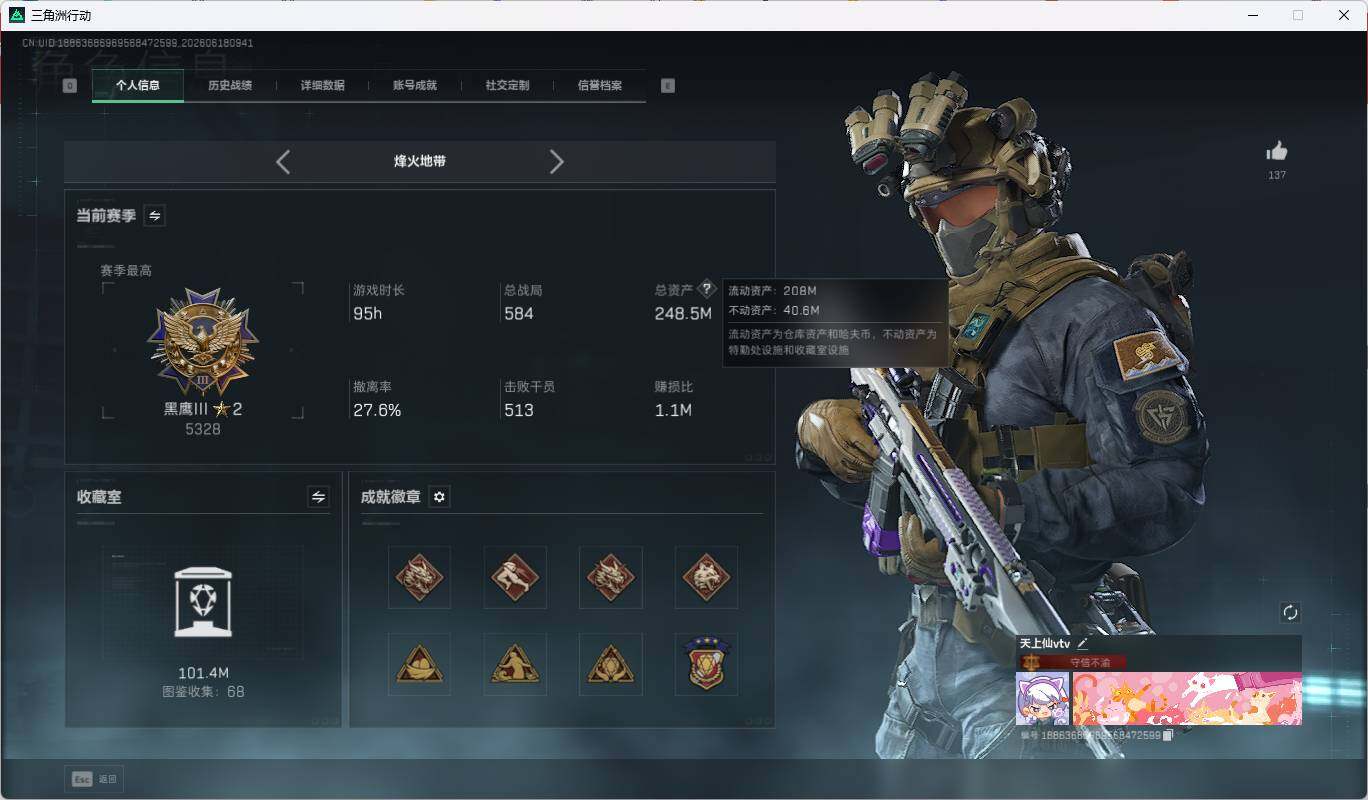Click the red shield badge with stars
The width and height of the screenshot is (1368, 800).
coord(706,664)
